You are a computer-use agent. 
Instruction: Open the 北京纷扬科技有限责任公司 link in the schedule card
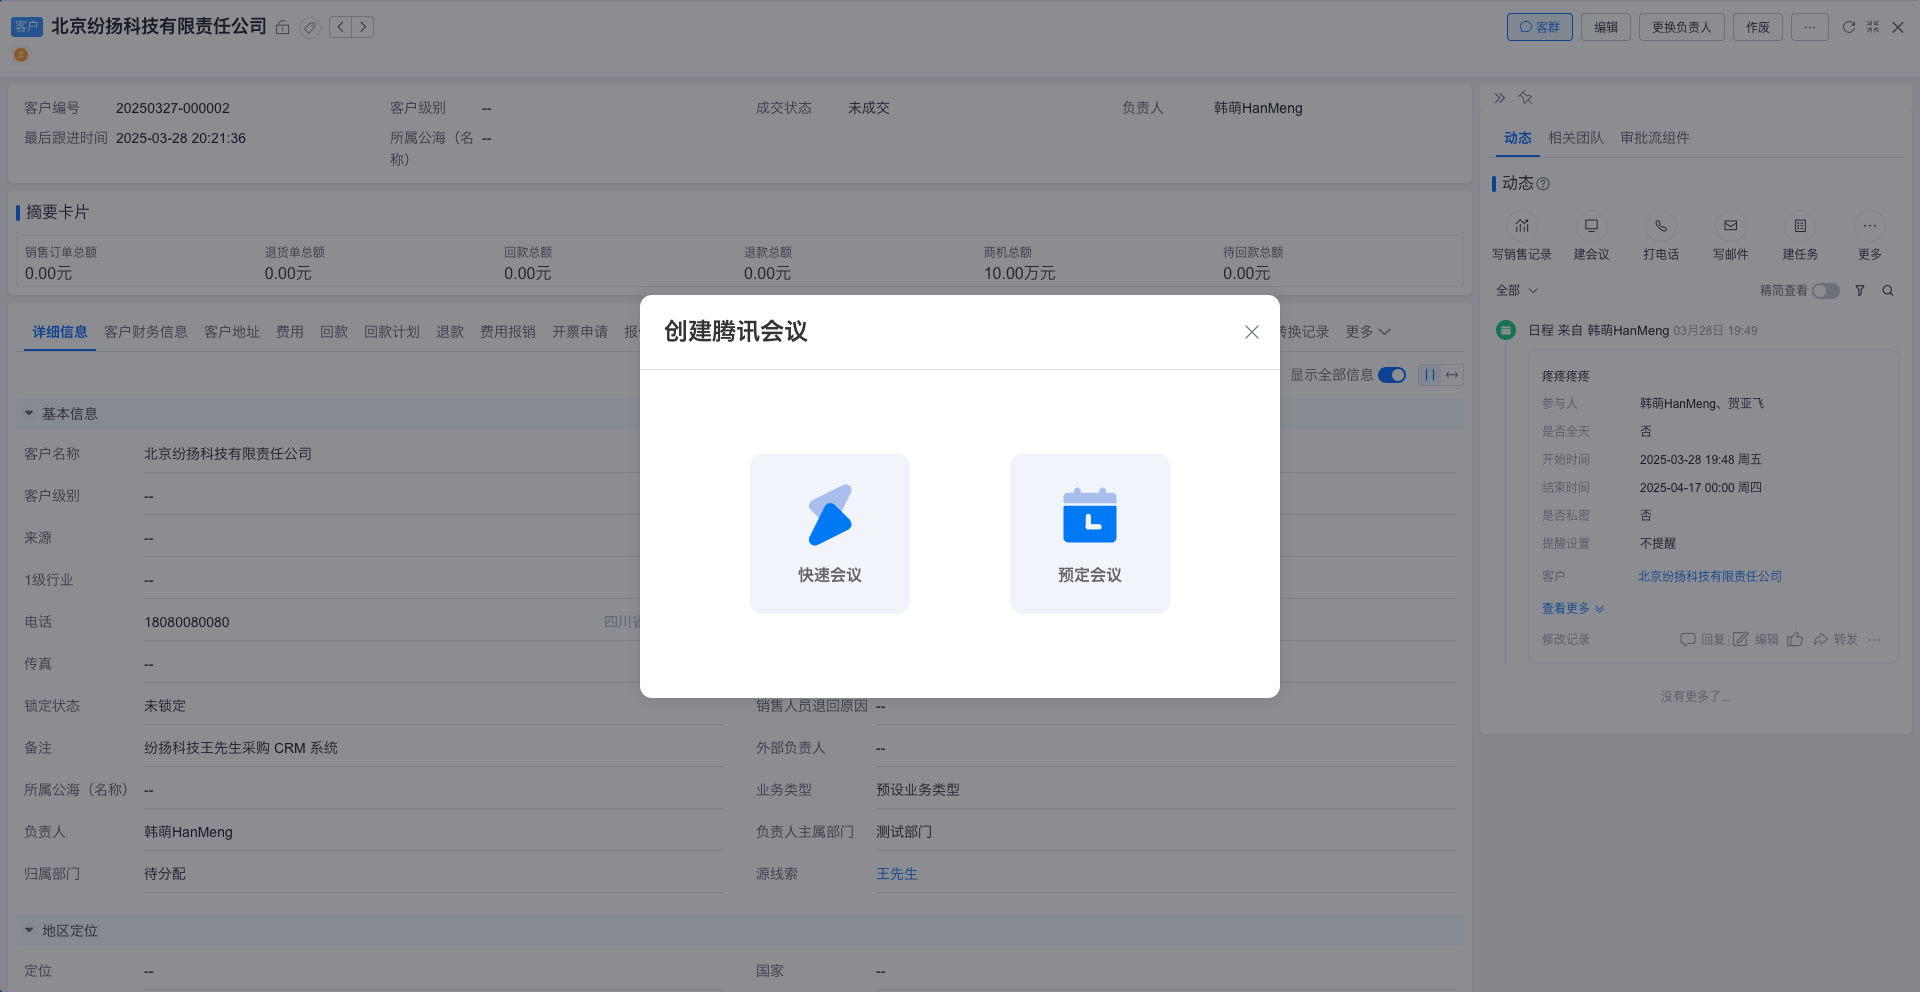point(1710,577)
